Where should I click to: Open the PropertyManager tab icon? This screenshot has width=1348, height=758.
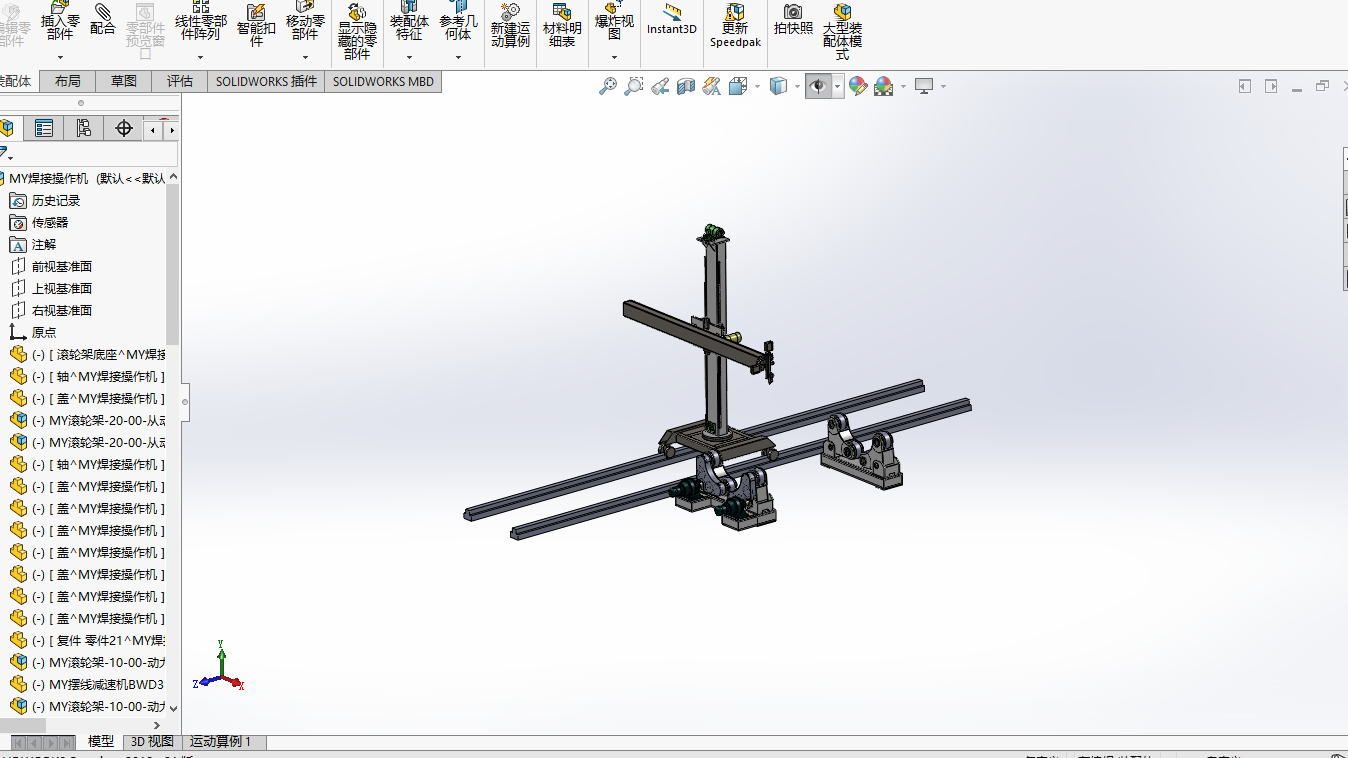click(44, 128)
